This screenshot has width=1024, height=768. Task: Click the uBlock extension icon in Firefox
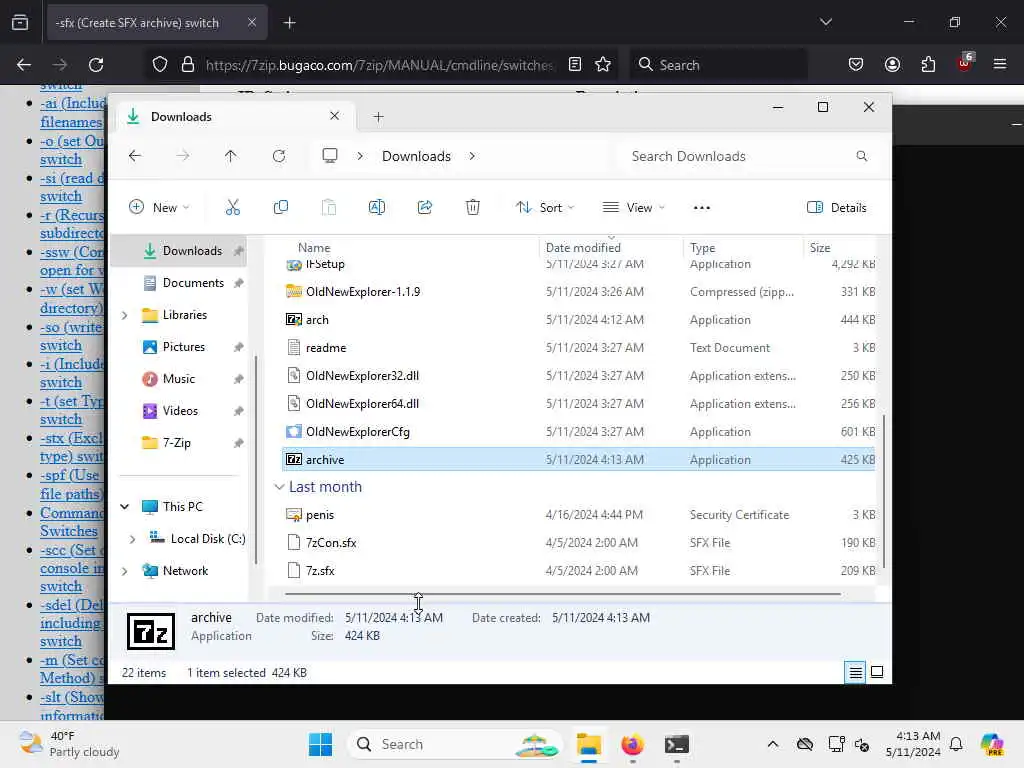(x=965, y=63)
